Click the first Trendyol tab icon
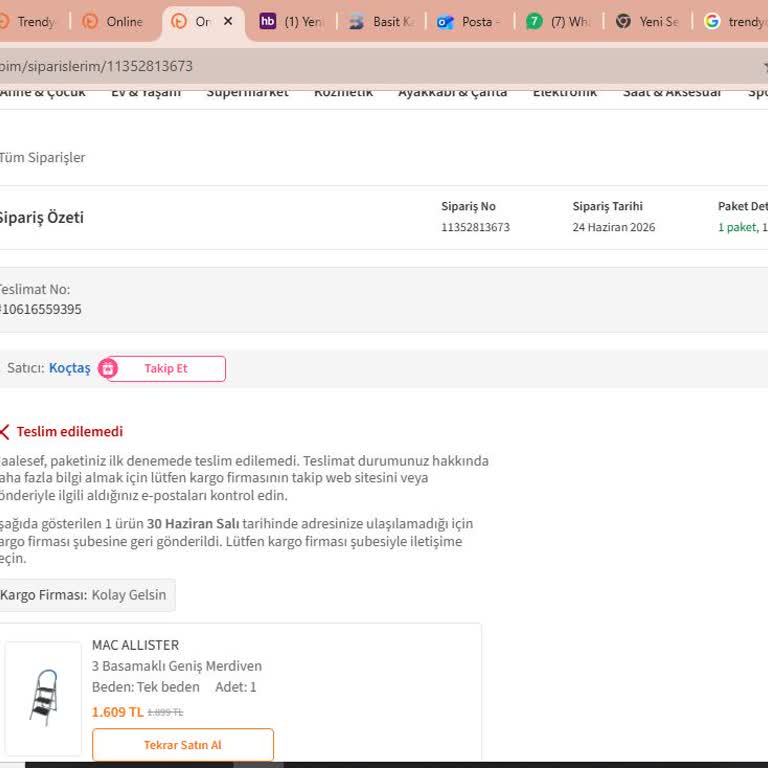Image resolution: width=768 pixels, height=768 pixels. coord(3,22)
